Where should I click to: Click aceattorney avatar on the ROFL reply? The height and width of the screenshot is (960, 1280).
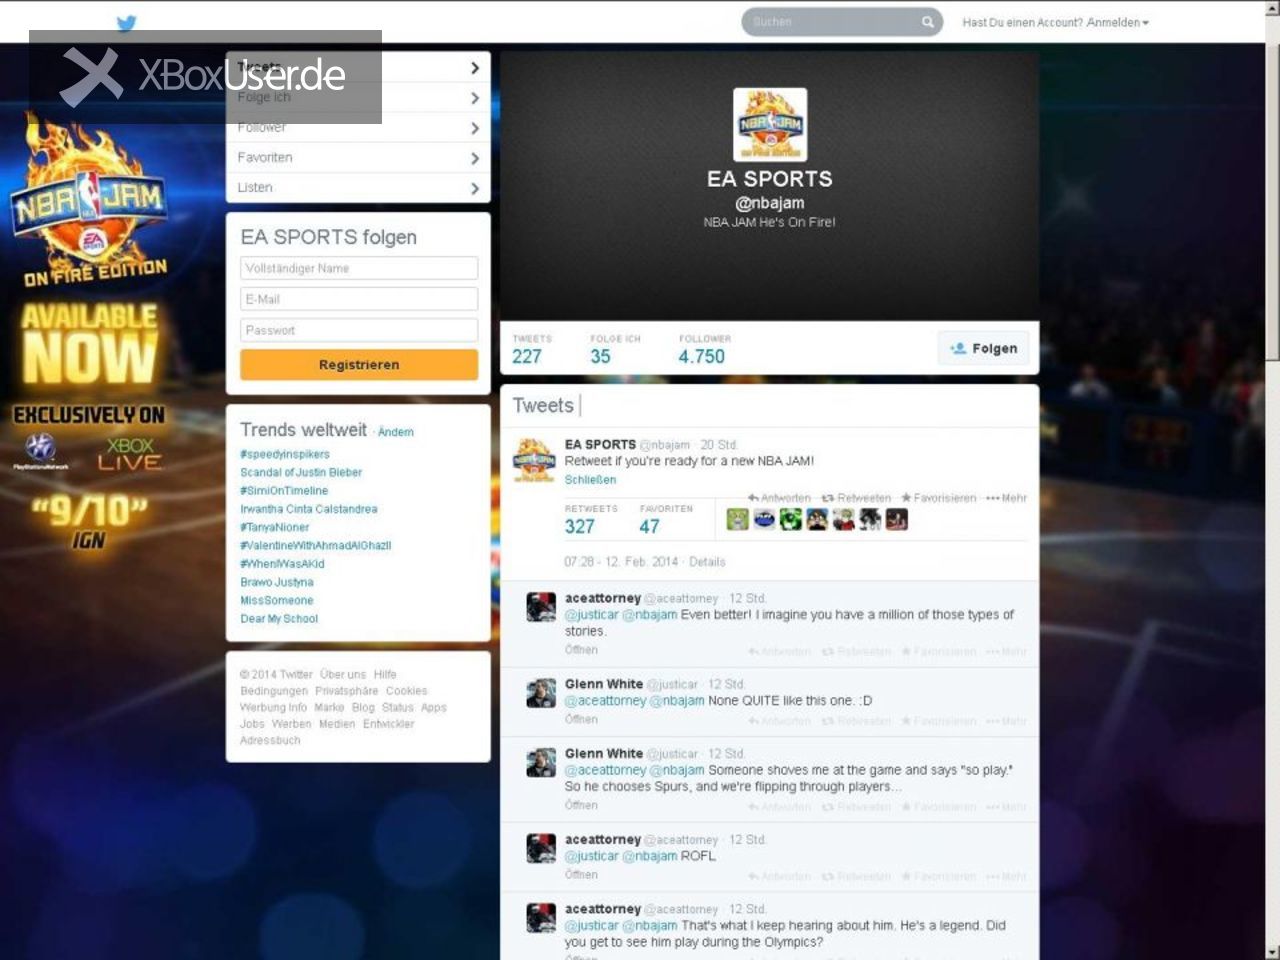click(541, 848)
